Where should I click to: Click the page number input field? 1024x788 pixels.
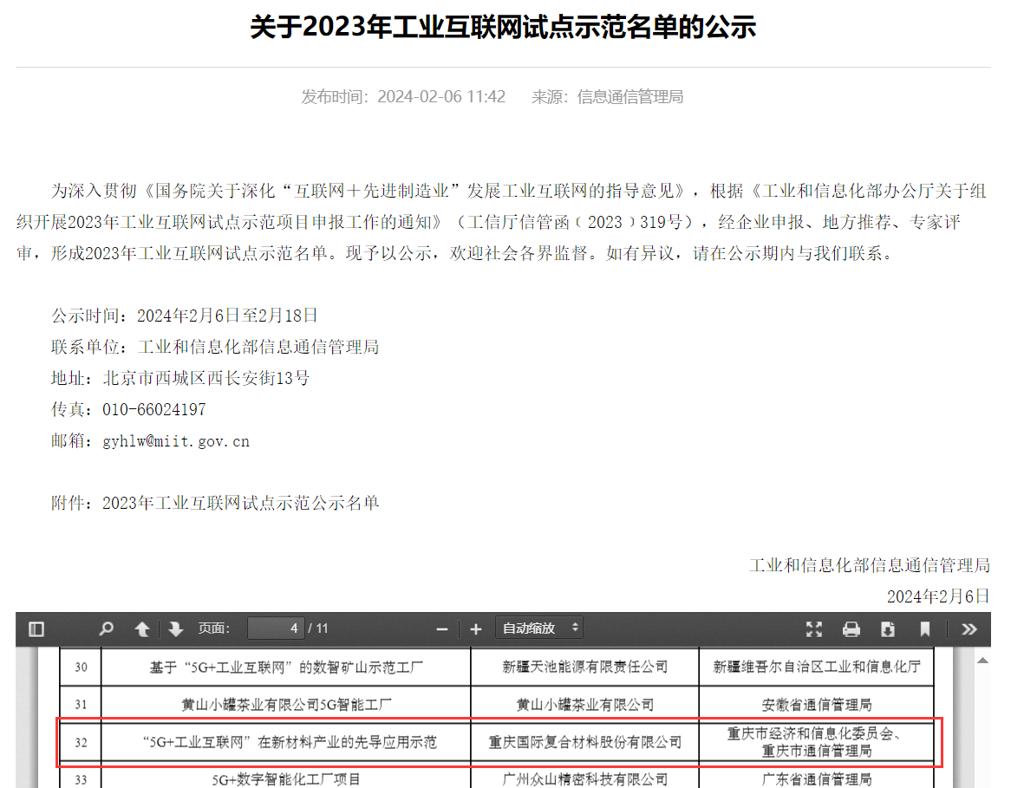tap(276, 628)
